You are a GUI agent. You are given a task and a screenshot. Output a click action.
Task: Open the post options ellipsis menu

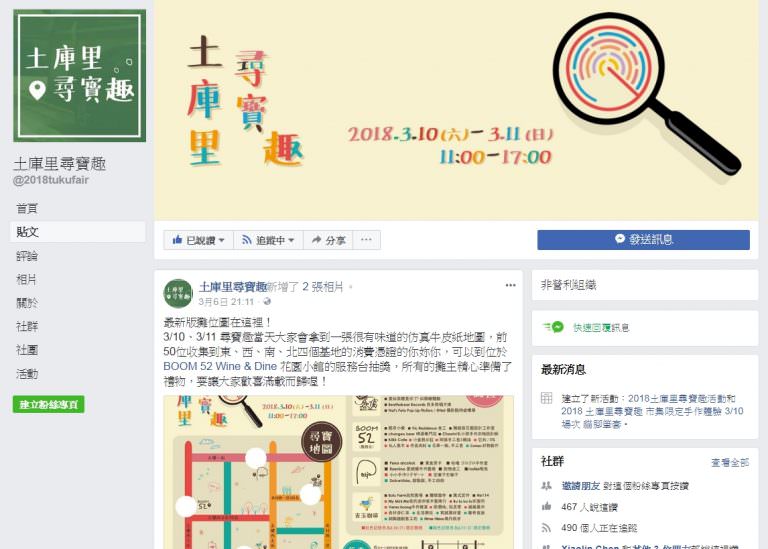[510, 285]
